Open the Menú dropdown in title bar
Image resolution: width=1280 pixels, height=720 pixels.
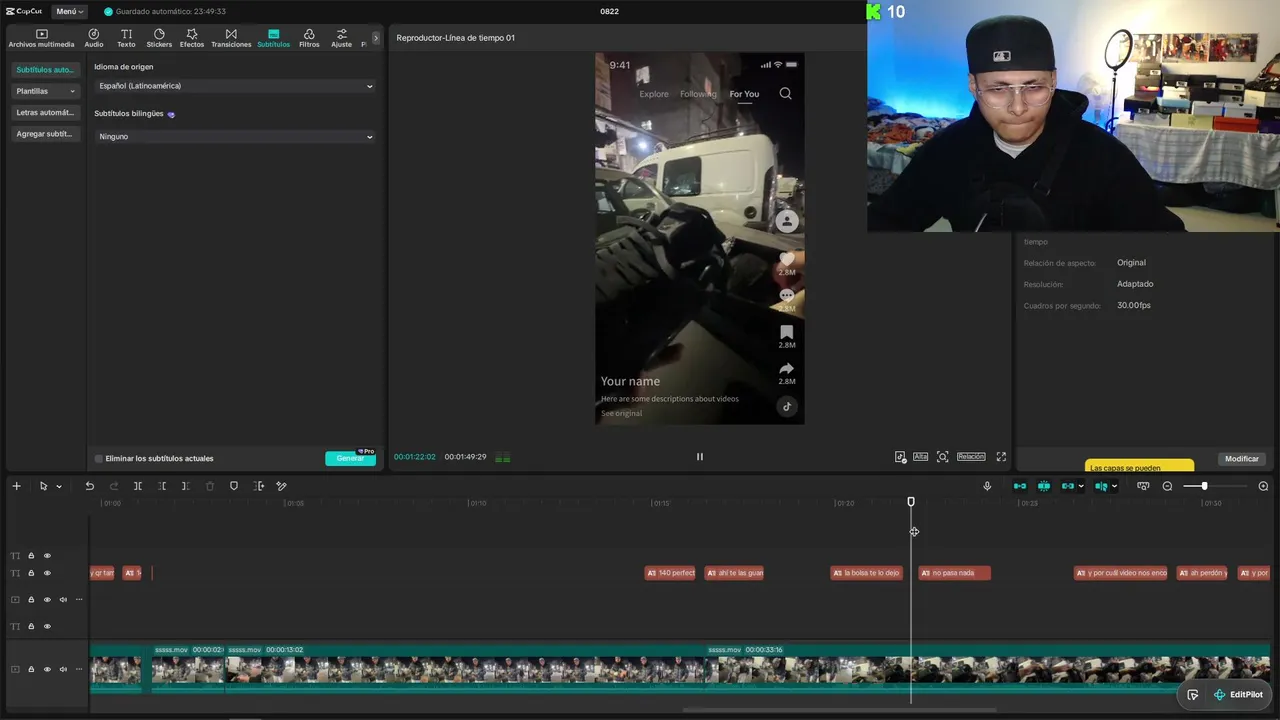coord(70,11)
